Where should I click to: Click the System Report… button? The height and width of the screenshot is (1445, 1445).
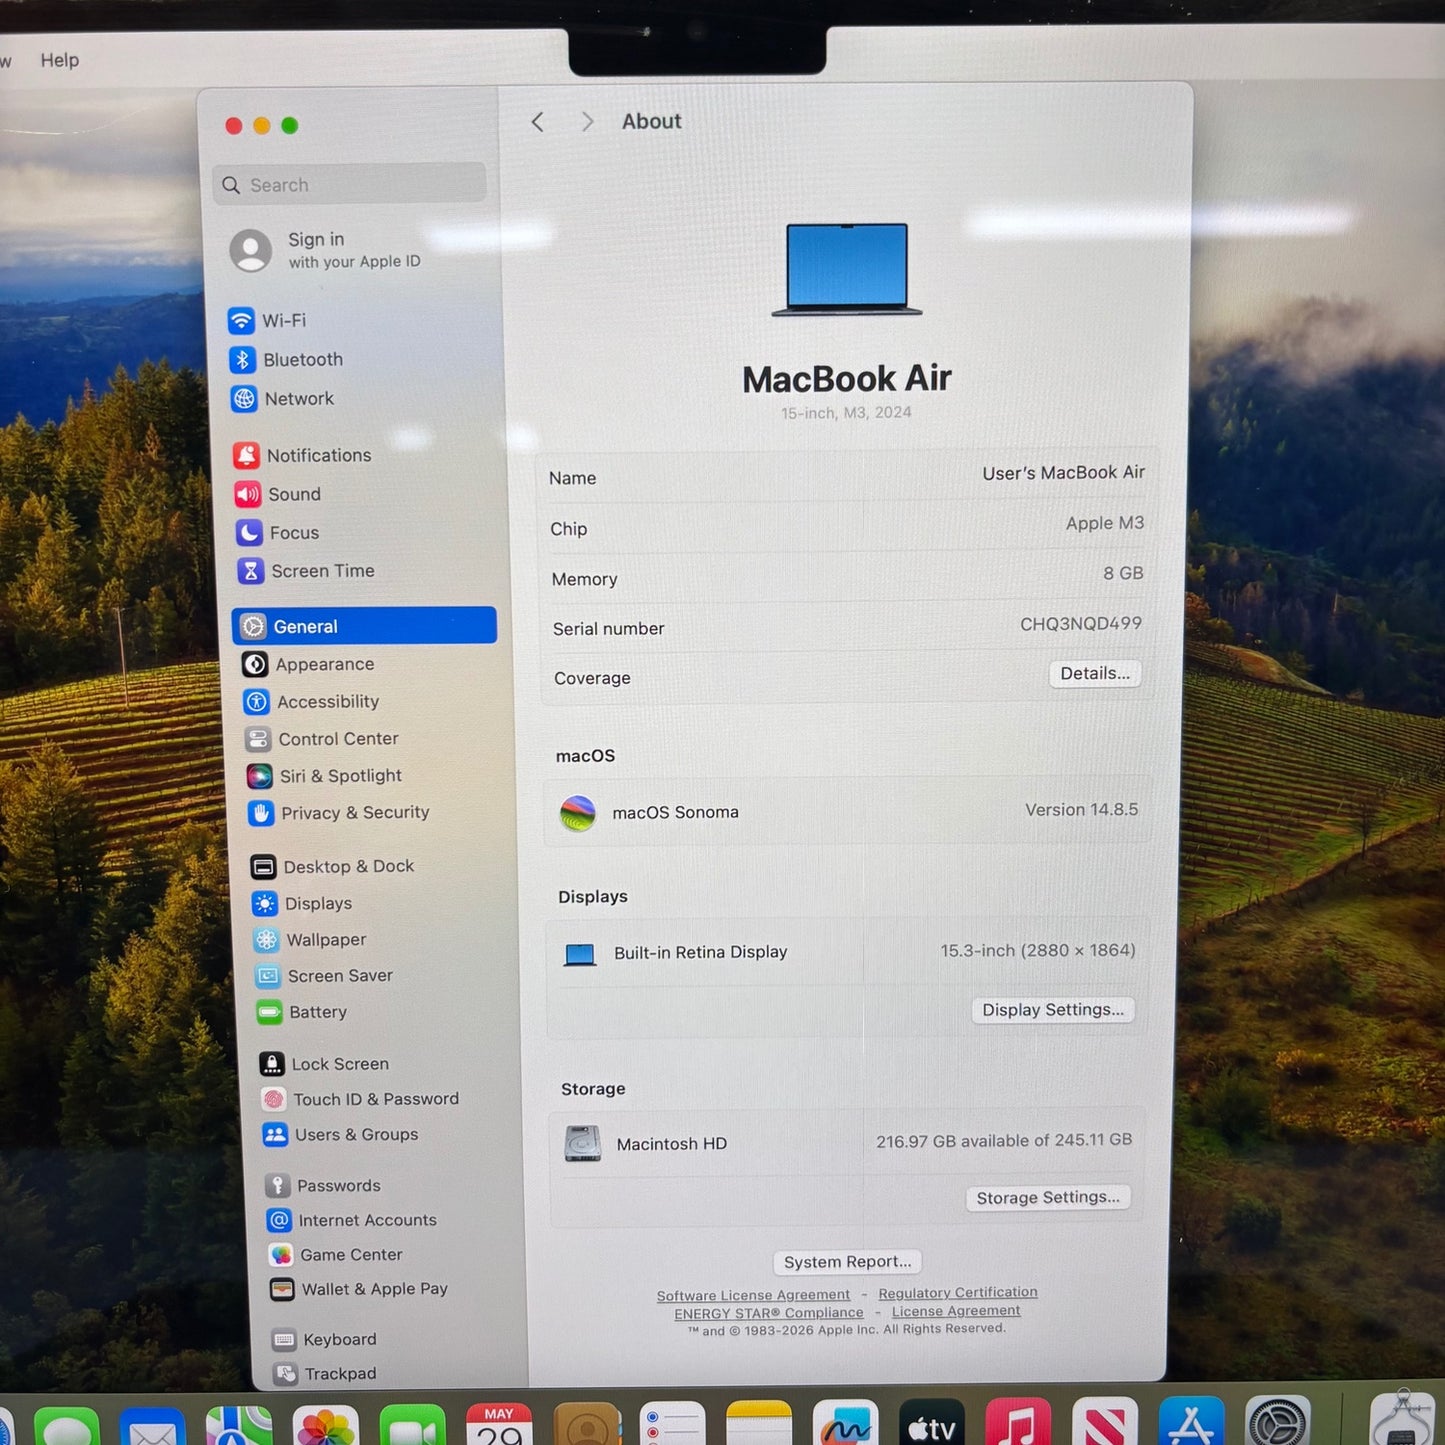(x=848, y=1262)
